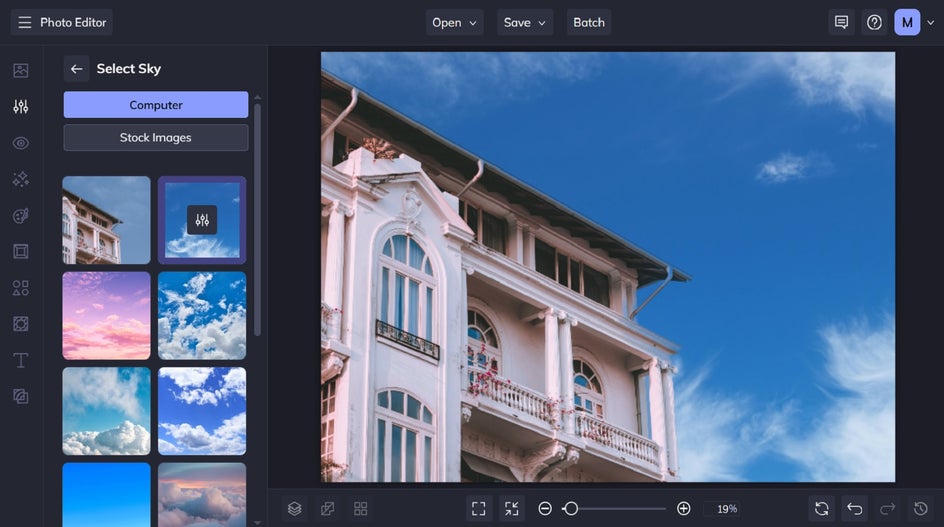Select the dusky pink clouds sky thumbnail

click(x=202, y=495)
